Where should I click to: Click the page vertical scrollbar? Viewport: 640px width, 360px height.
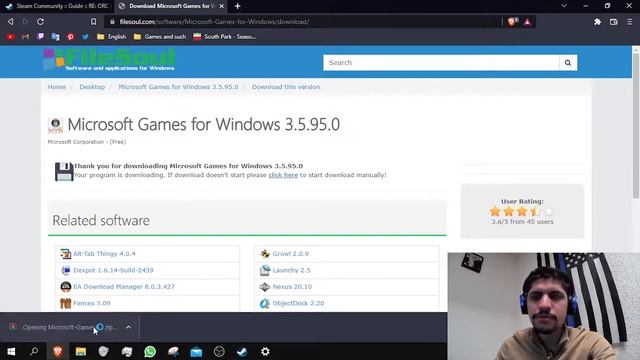(x=636, y=127)
